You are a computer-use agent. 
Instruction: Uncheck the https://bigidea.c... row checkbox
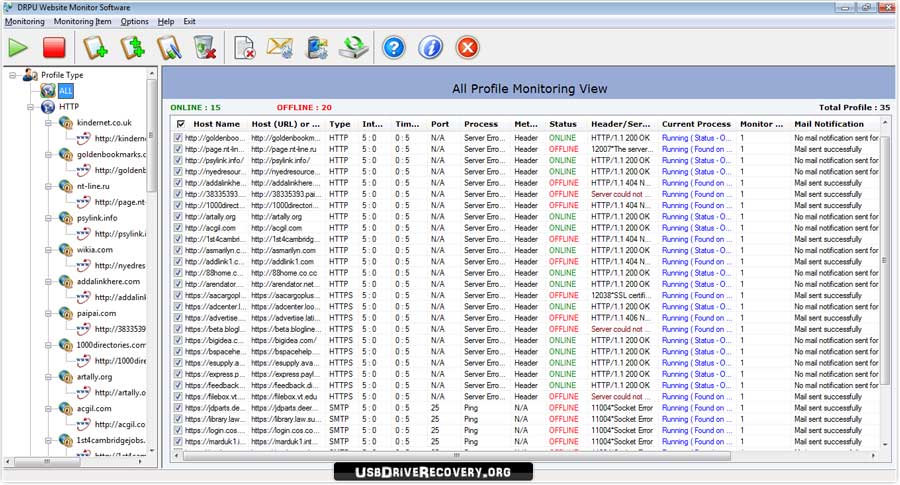pos(178,340)
